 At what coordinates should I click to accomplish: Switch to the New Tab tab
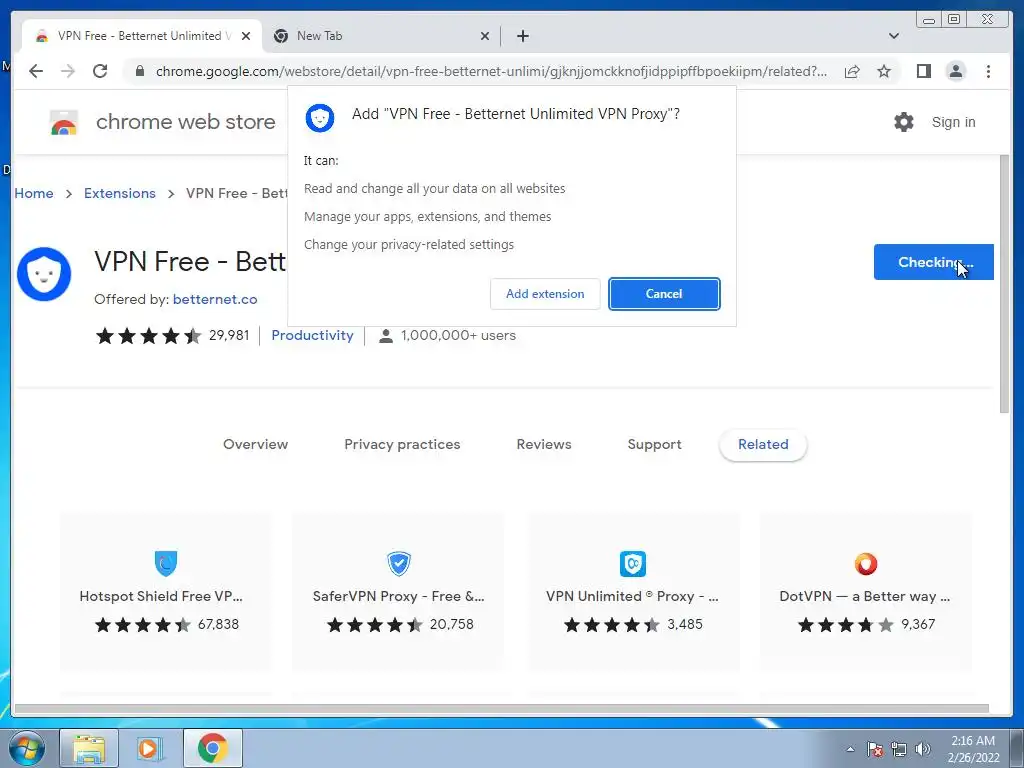pos(381,36)
